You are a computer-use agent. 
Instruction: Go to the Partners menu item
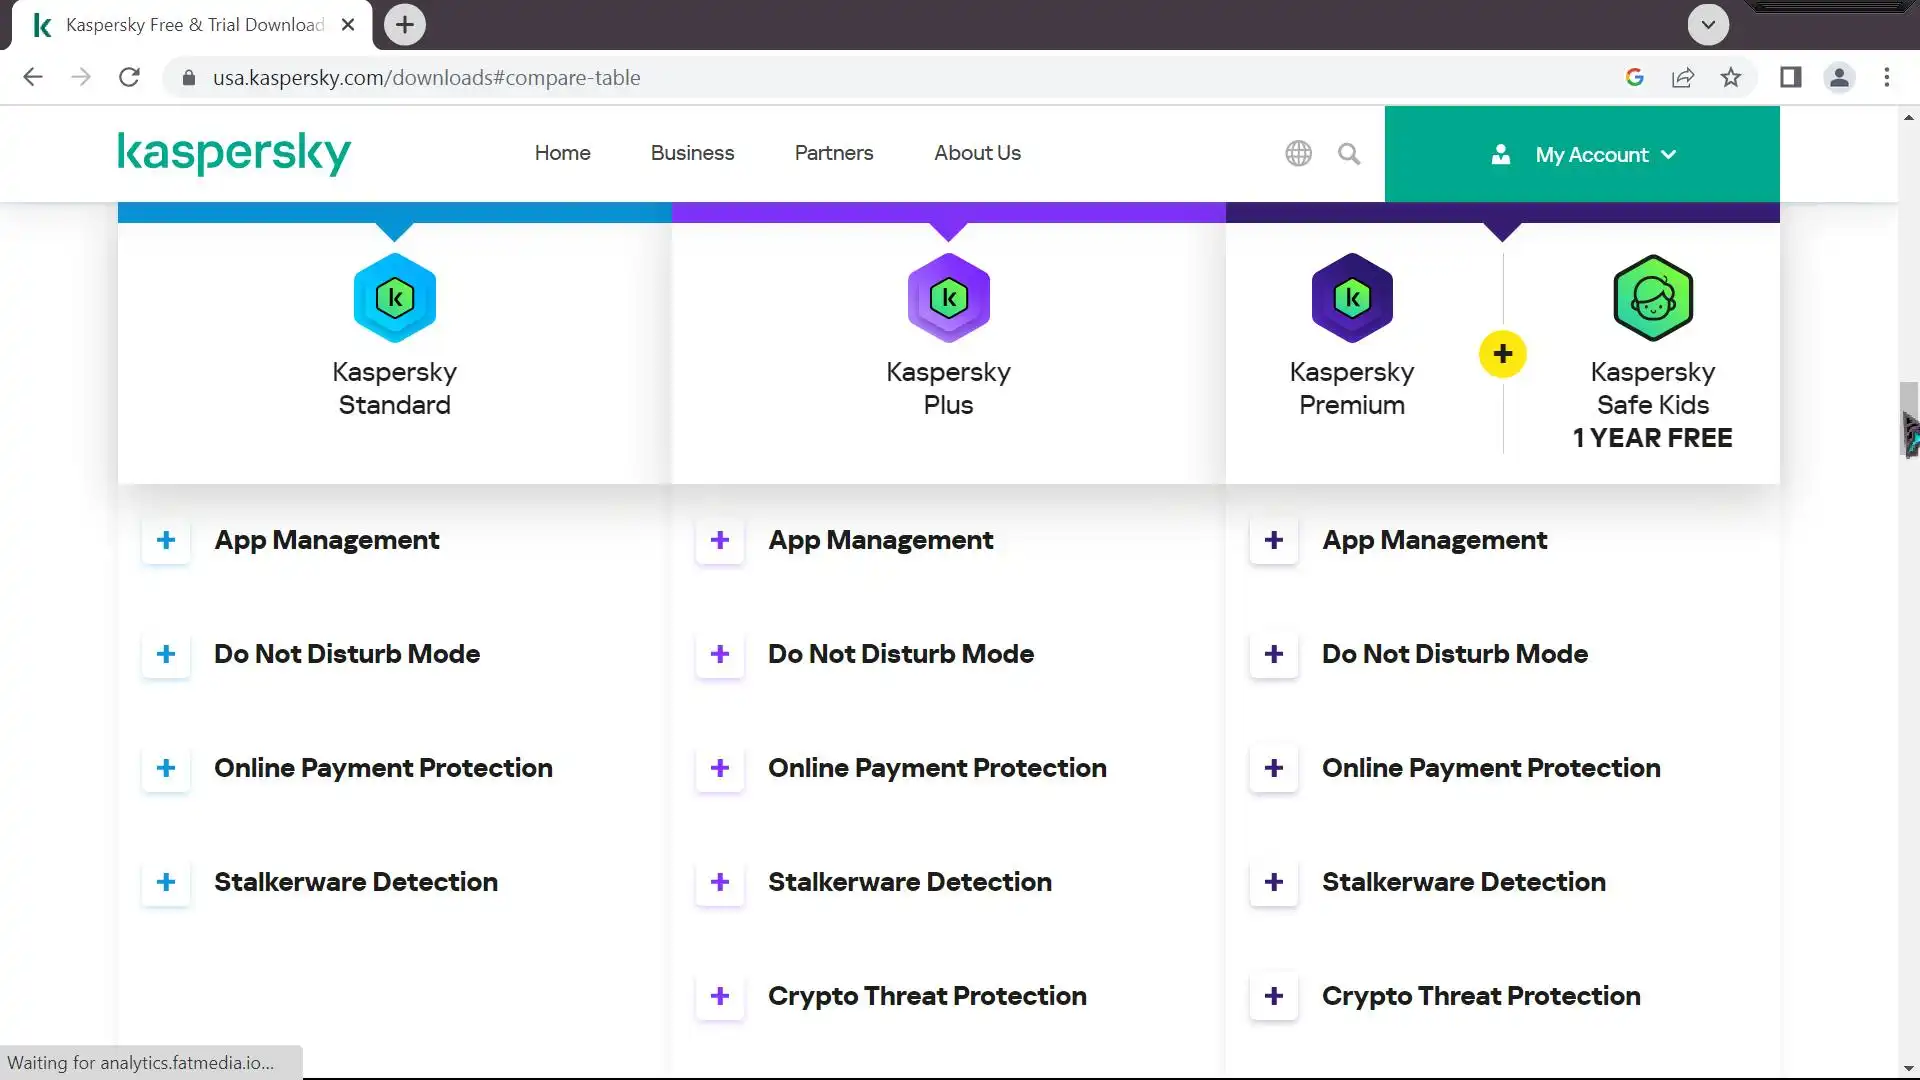(x=834, y=153)
